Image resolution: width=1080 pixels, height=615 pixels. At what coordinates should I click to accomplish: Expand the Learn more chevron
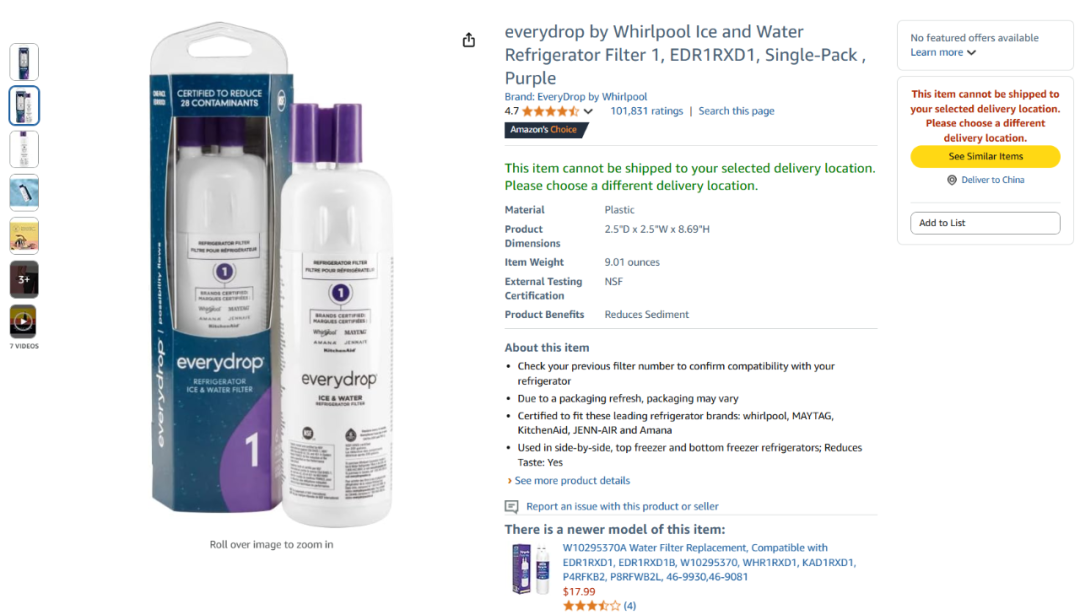pyautogui.click(x=971, y=52)
